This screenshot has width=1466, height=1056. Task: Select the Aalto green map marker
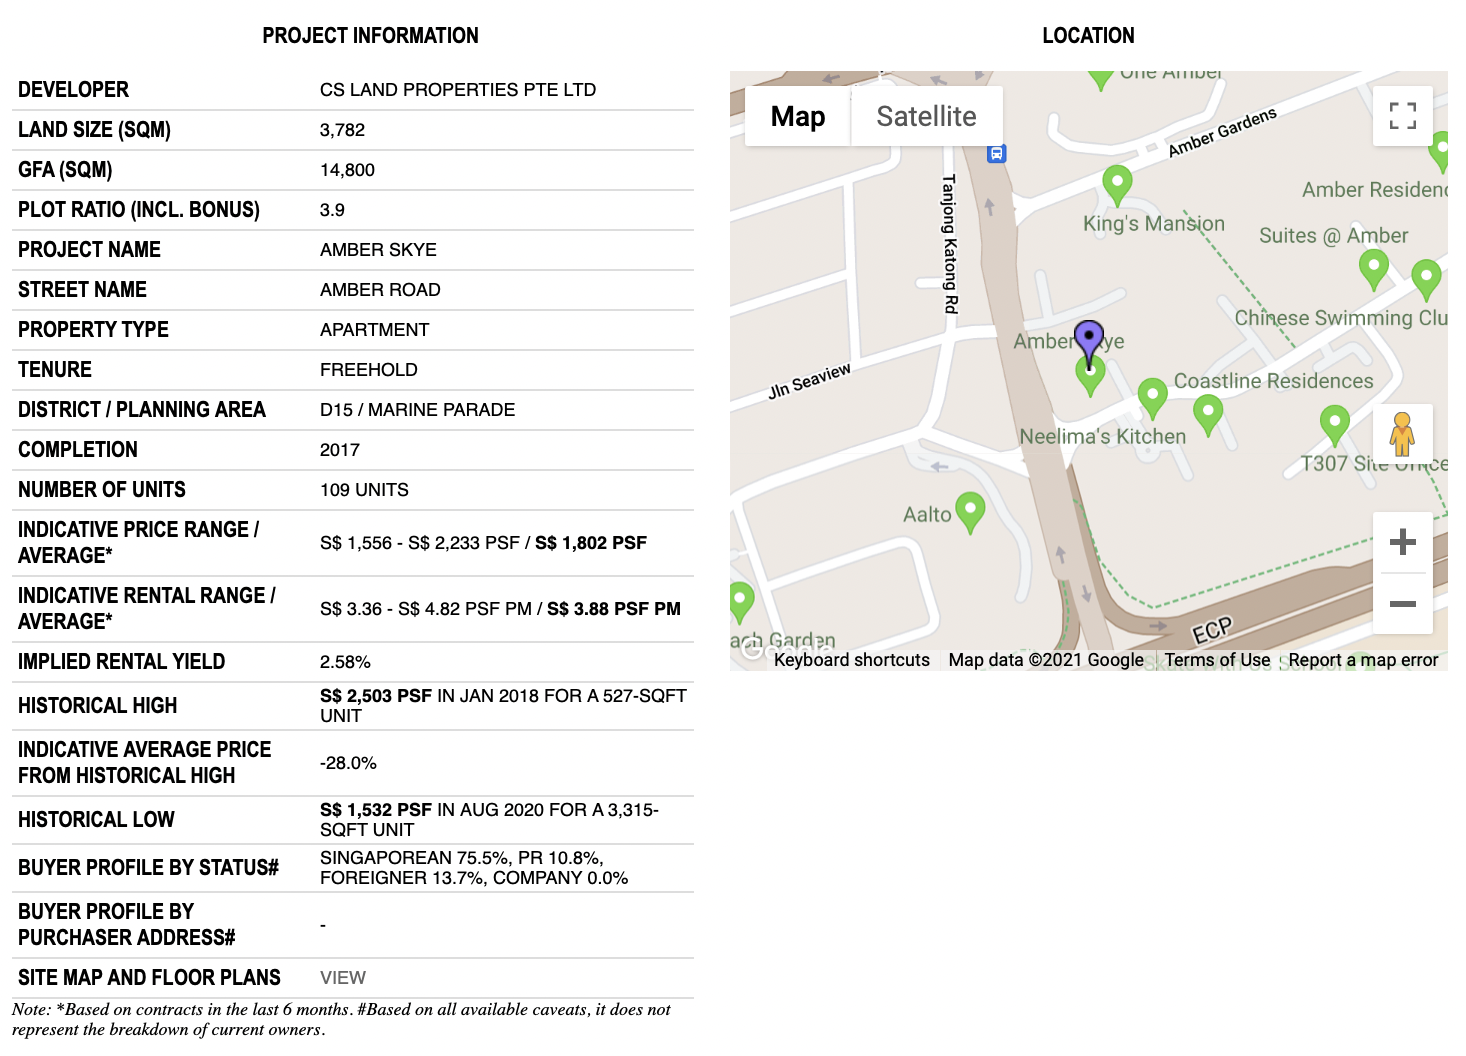(970, 511)
